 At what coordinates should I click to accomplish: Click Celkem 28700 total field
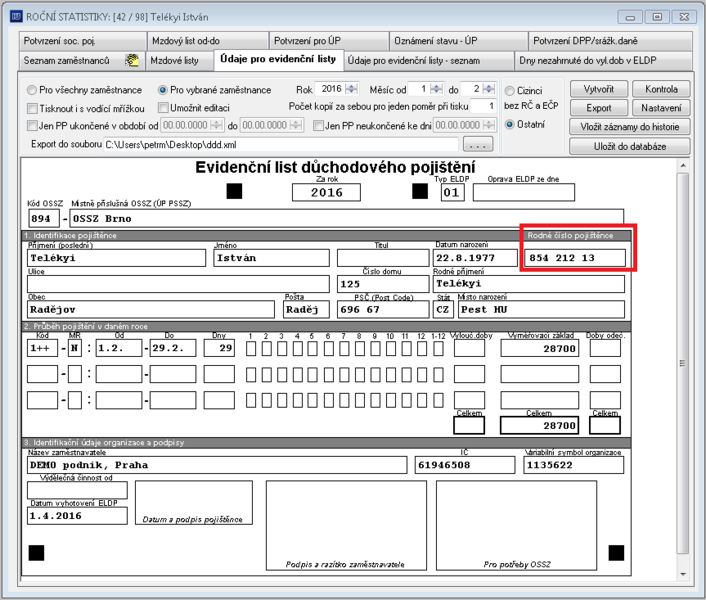coord(539,425)
